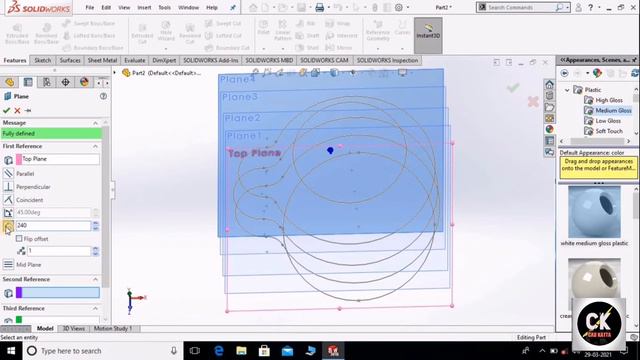The image size is (640, 360).
Task: Select the Parallel constraint icon
Action: (x=8, y=173)
